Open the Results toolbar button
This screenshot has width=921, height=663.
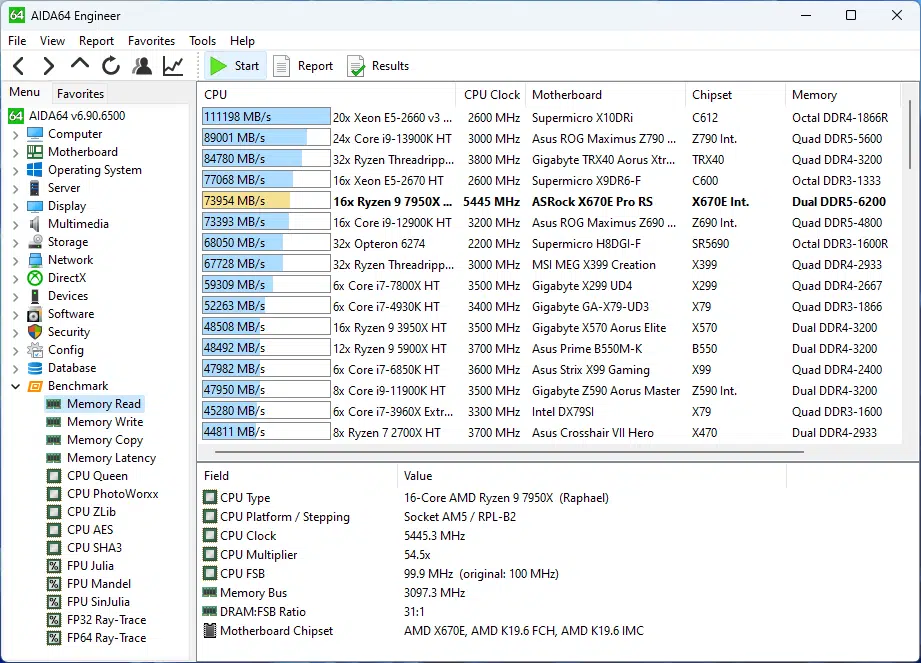[x=378, y=66]
